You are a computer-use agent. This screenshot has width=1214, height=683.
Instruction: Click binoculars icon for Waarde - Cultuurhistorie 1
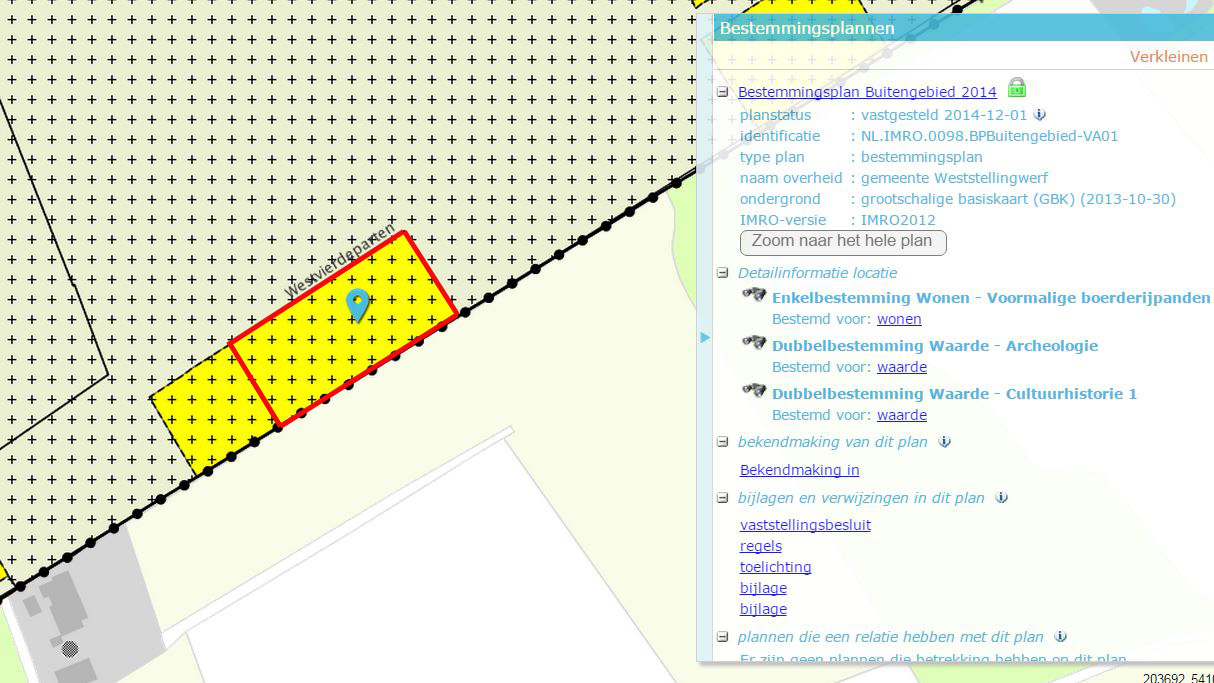[x=754, y=391]
